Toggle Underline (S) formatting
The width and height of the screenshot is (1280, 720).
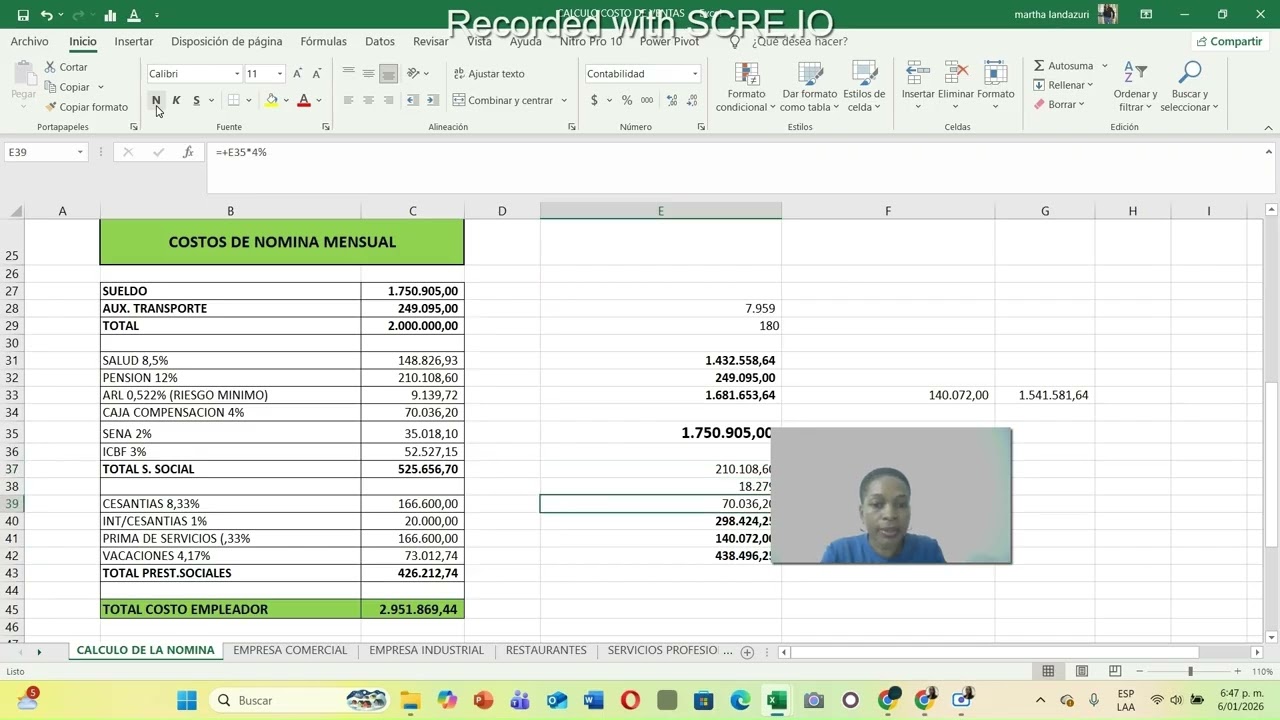(x=196, y=100)
